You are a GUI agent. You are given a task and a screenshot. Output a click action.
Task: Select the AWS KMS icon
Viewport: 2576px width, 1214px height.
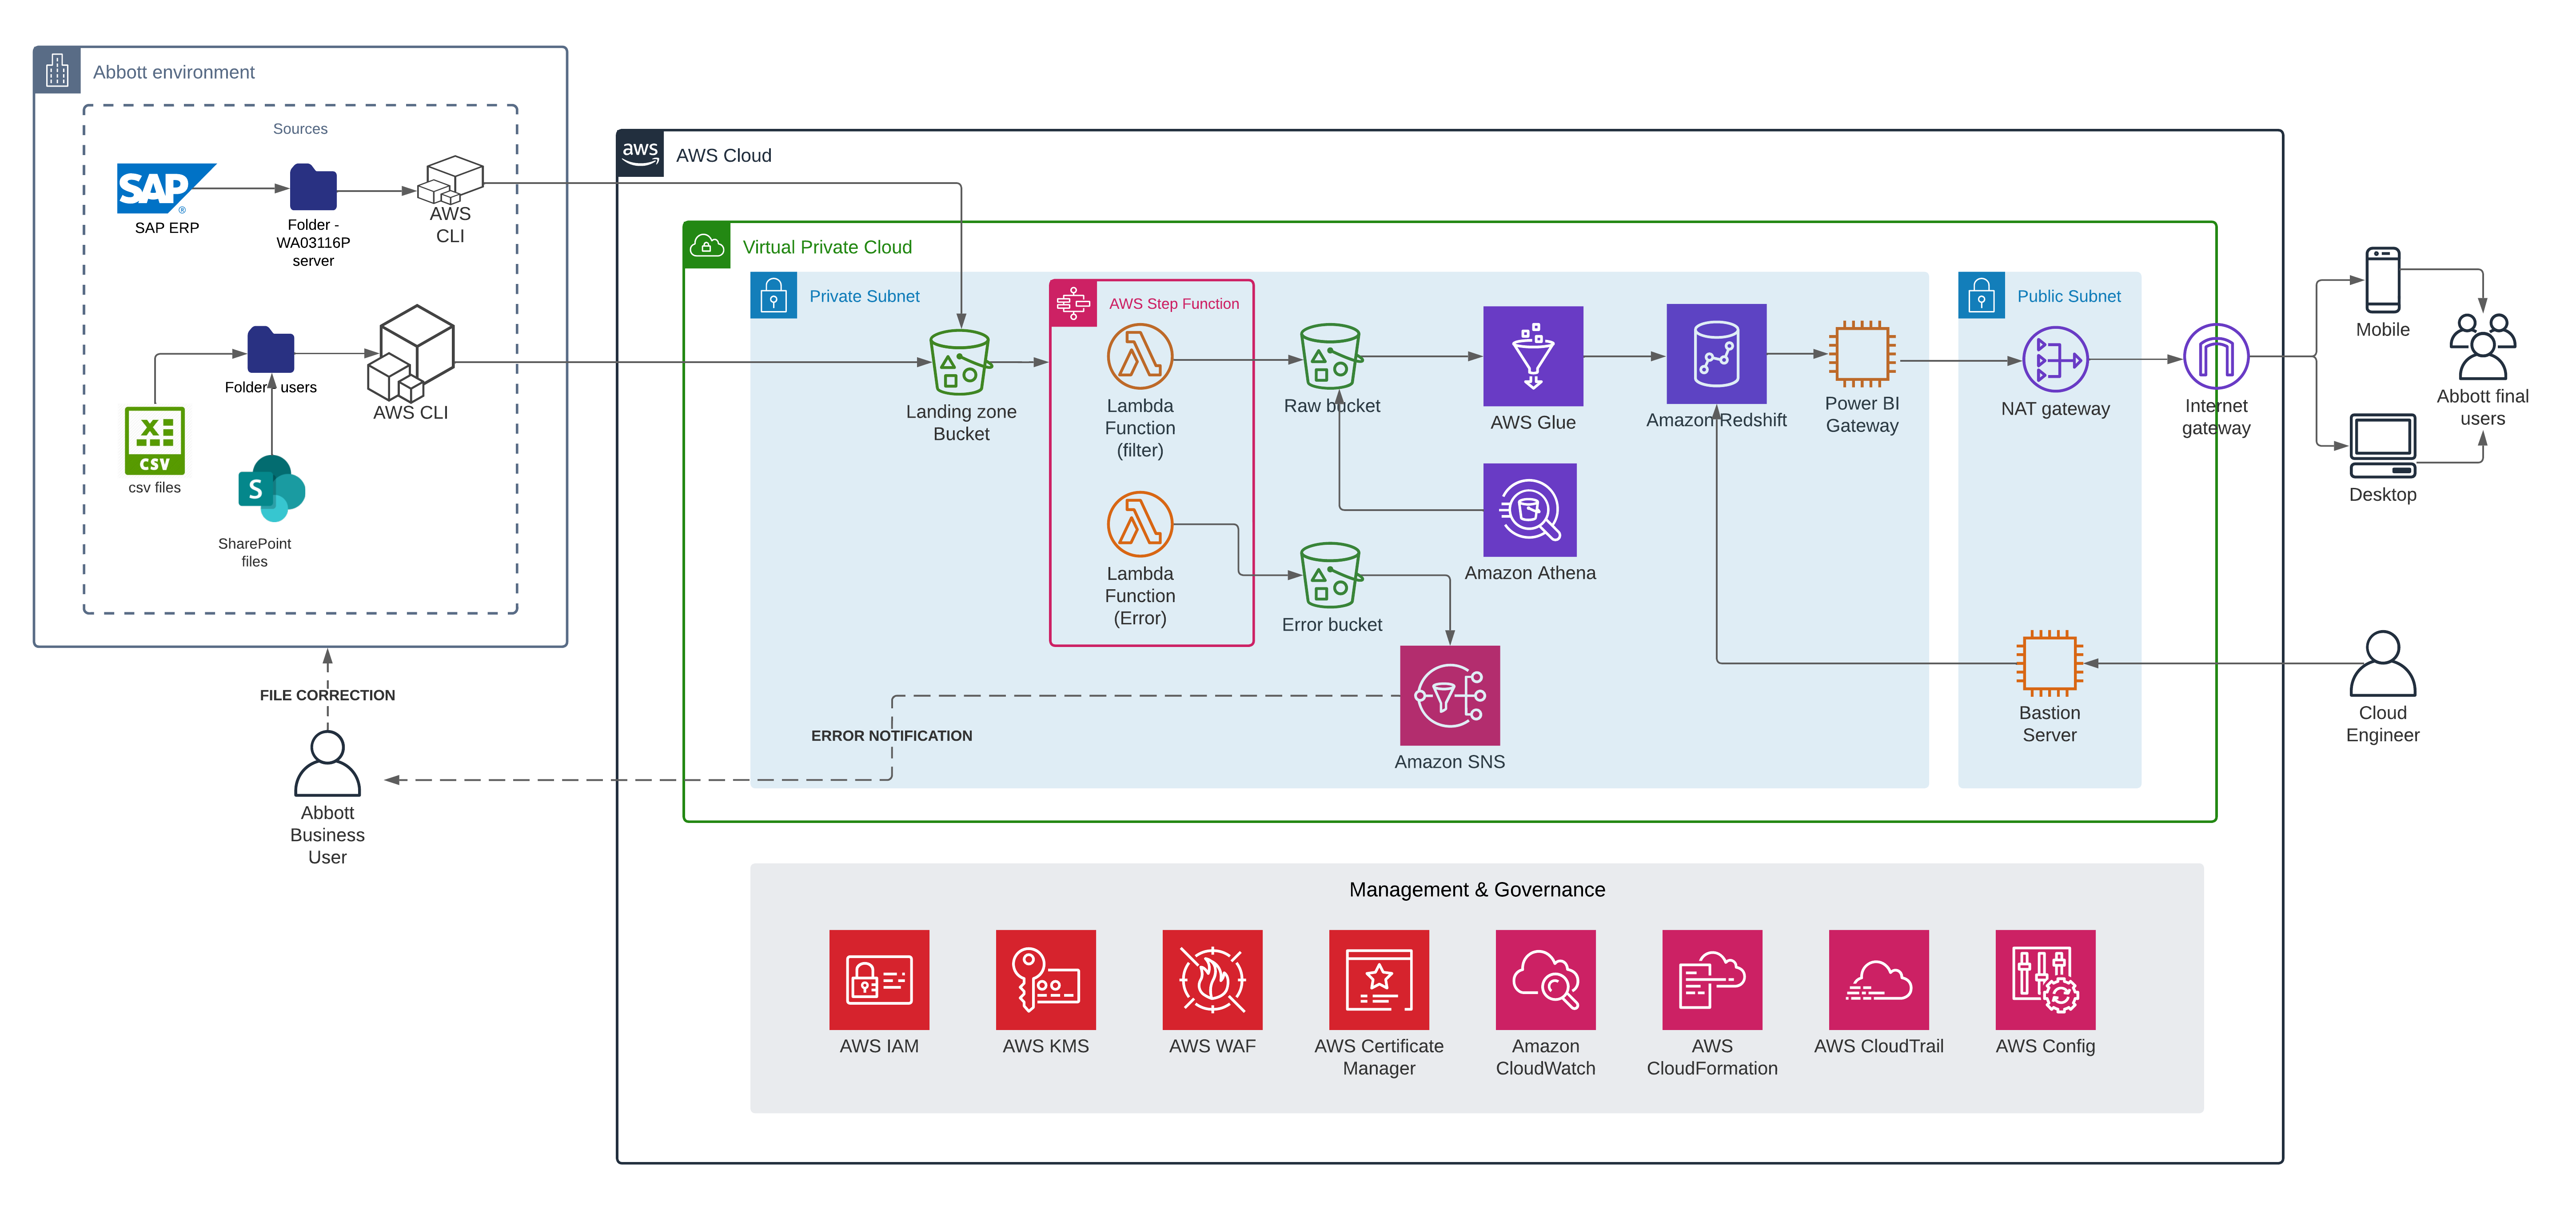tap(1046, 980)
